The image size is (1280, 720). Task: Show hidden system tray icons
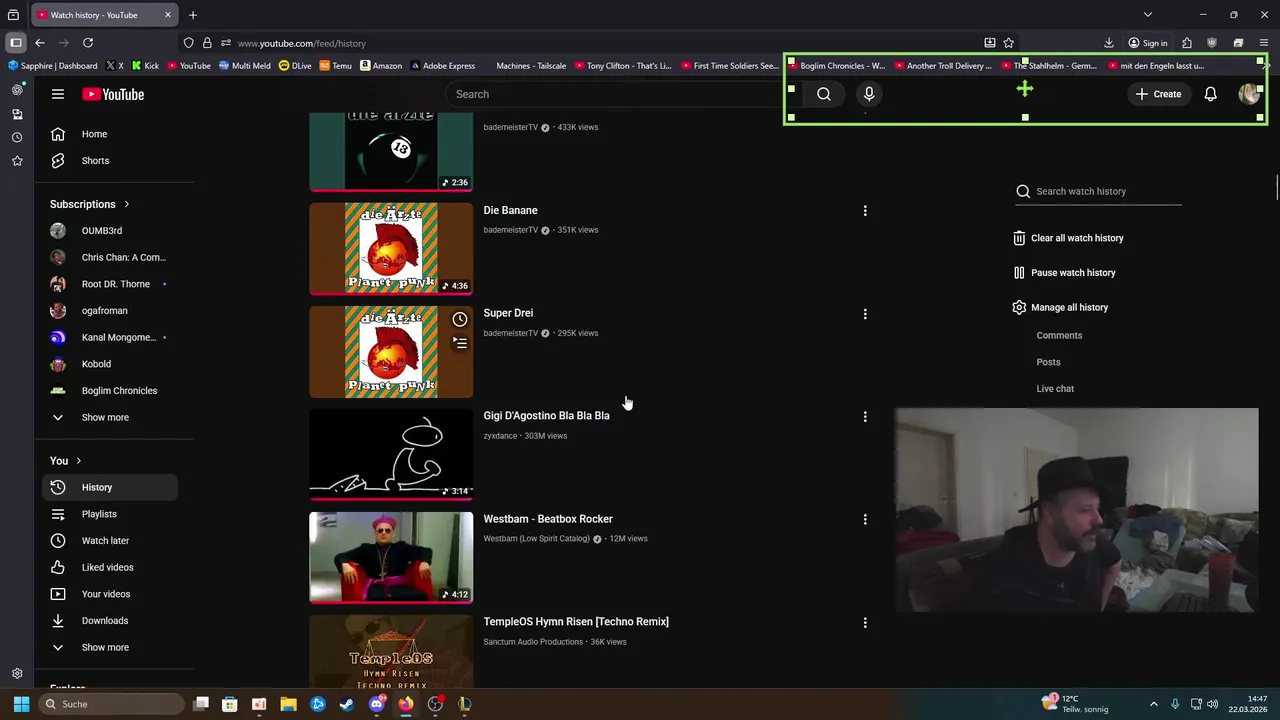[1153, 704]
